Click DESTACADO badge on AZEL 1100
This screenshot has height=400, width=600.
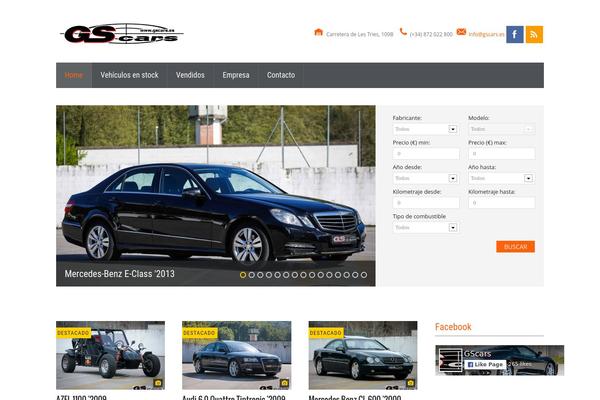coord(73,333)
